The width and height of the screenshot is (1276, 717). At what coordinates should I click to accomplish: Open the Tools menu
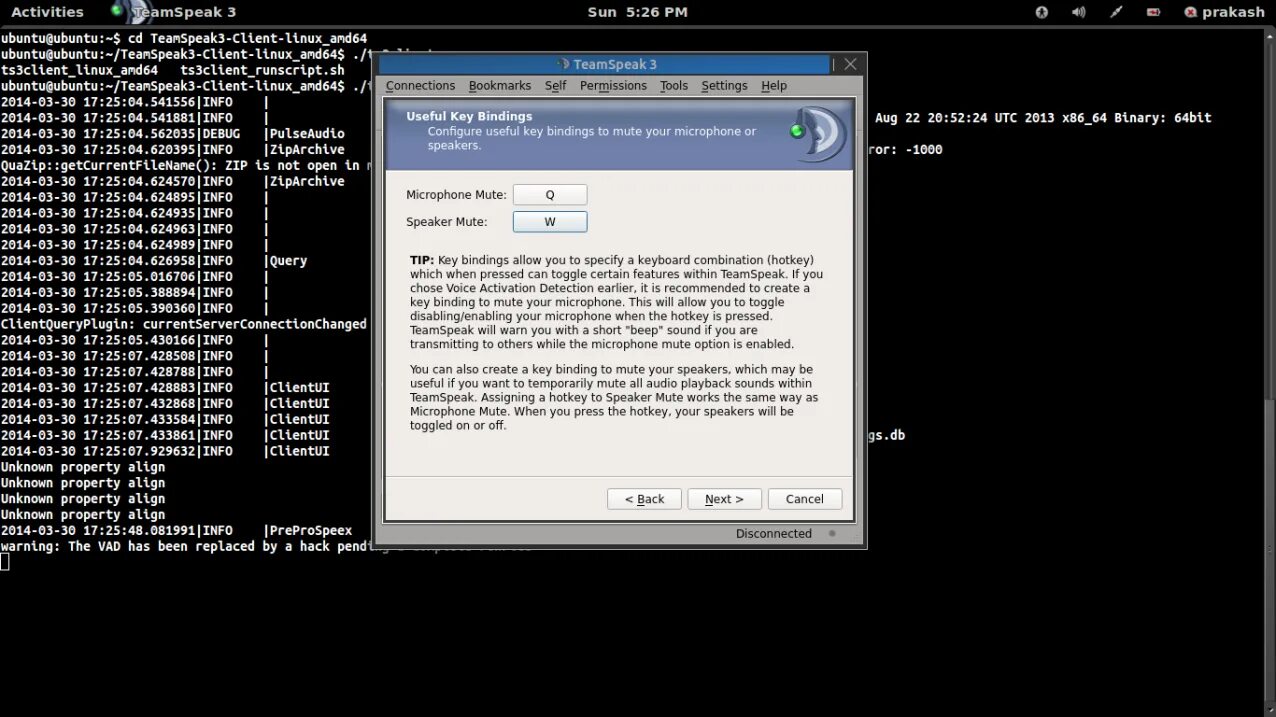pos(674,86)
